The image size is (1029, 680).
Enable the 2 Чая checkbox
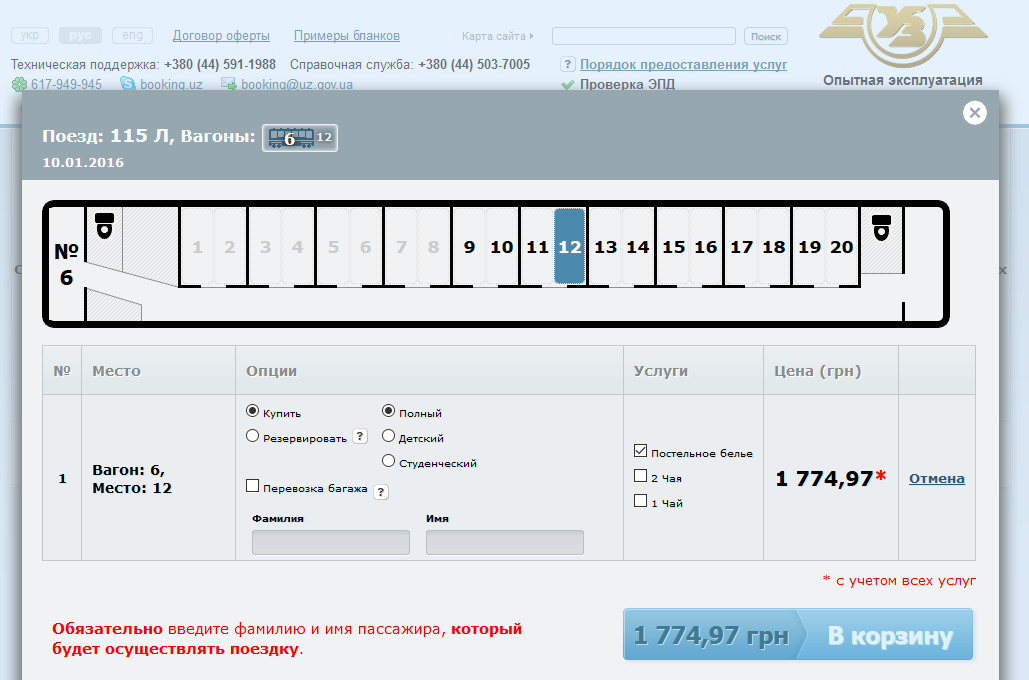(x=641, y=477)
